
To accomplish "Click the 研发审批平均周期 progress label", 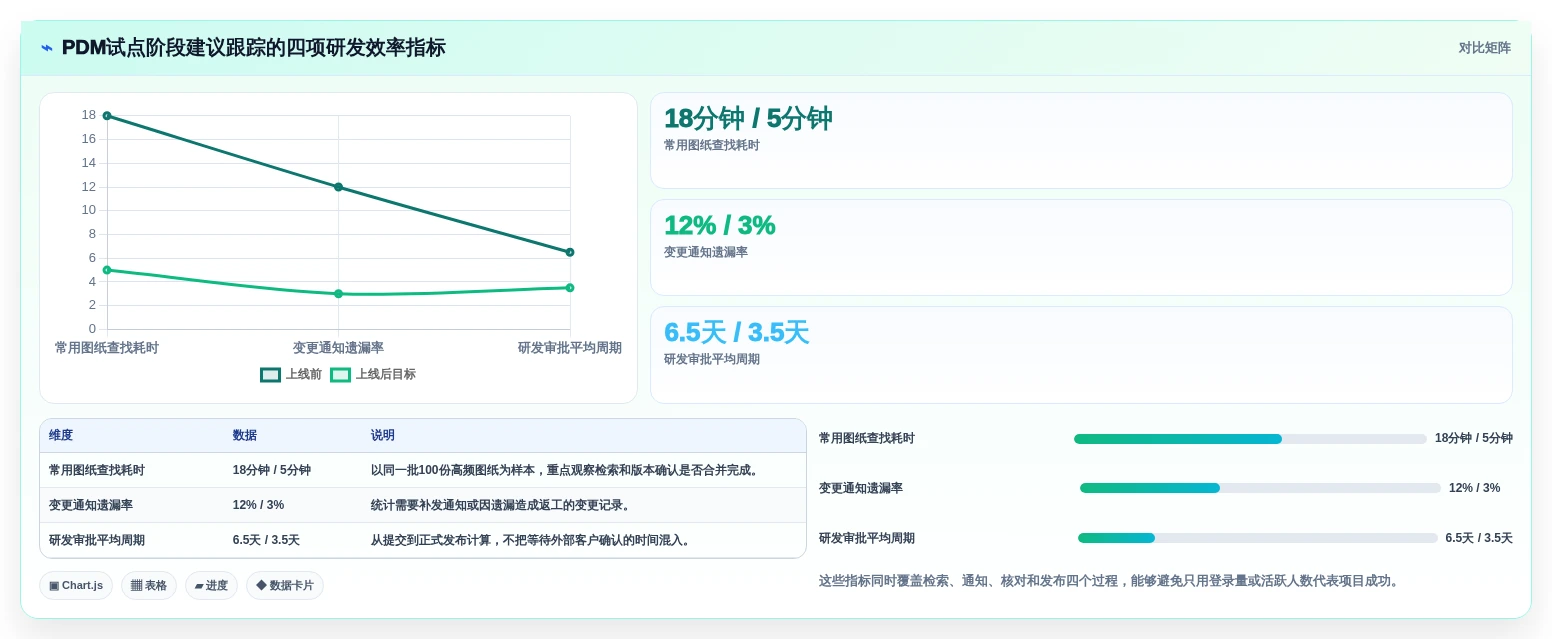I will [x=867, y=539].
